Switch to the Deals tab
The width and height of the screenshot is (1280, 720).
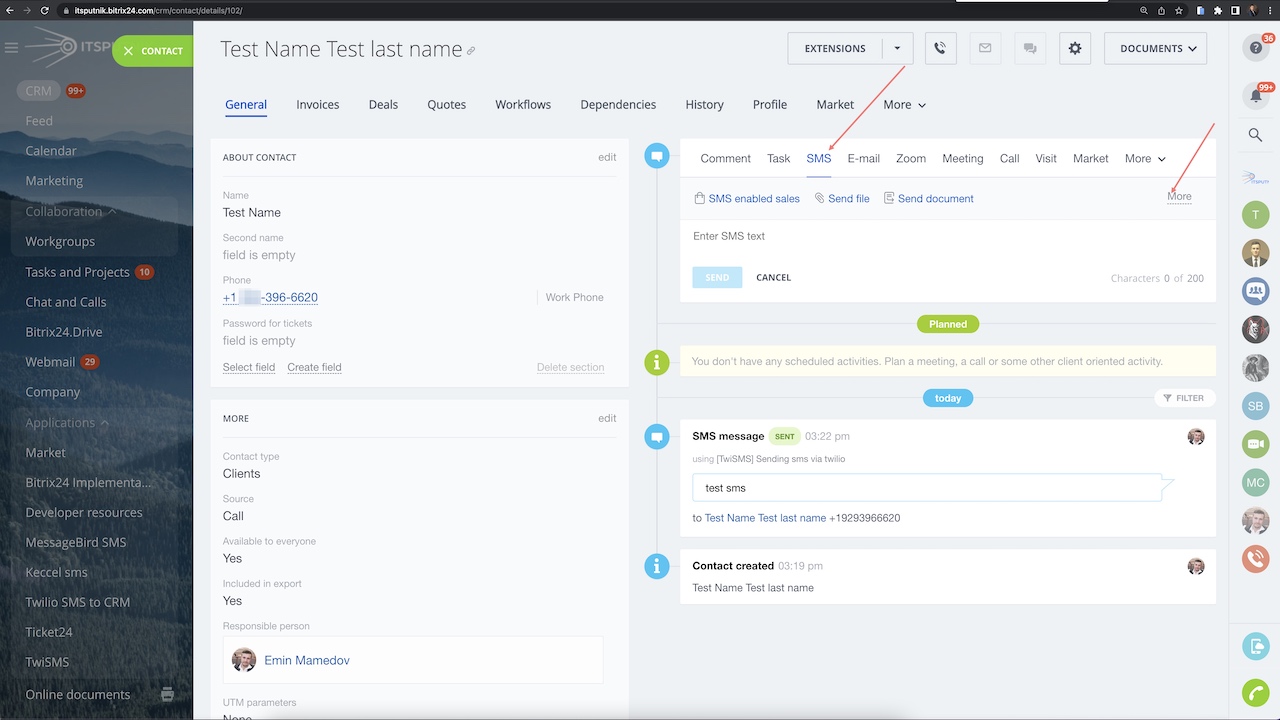pyautogui.click(x=383, y=105)
